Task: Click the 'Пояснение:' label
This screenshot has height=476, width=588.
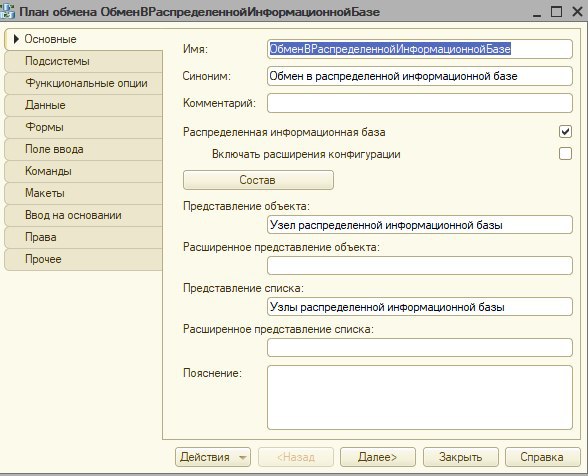Action: point(212,373)
